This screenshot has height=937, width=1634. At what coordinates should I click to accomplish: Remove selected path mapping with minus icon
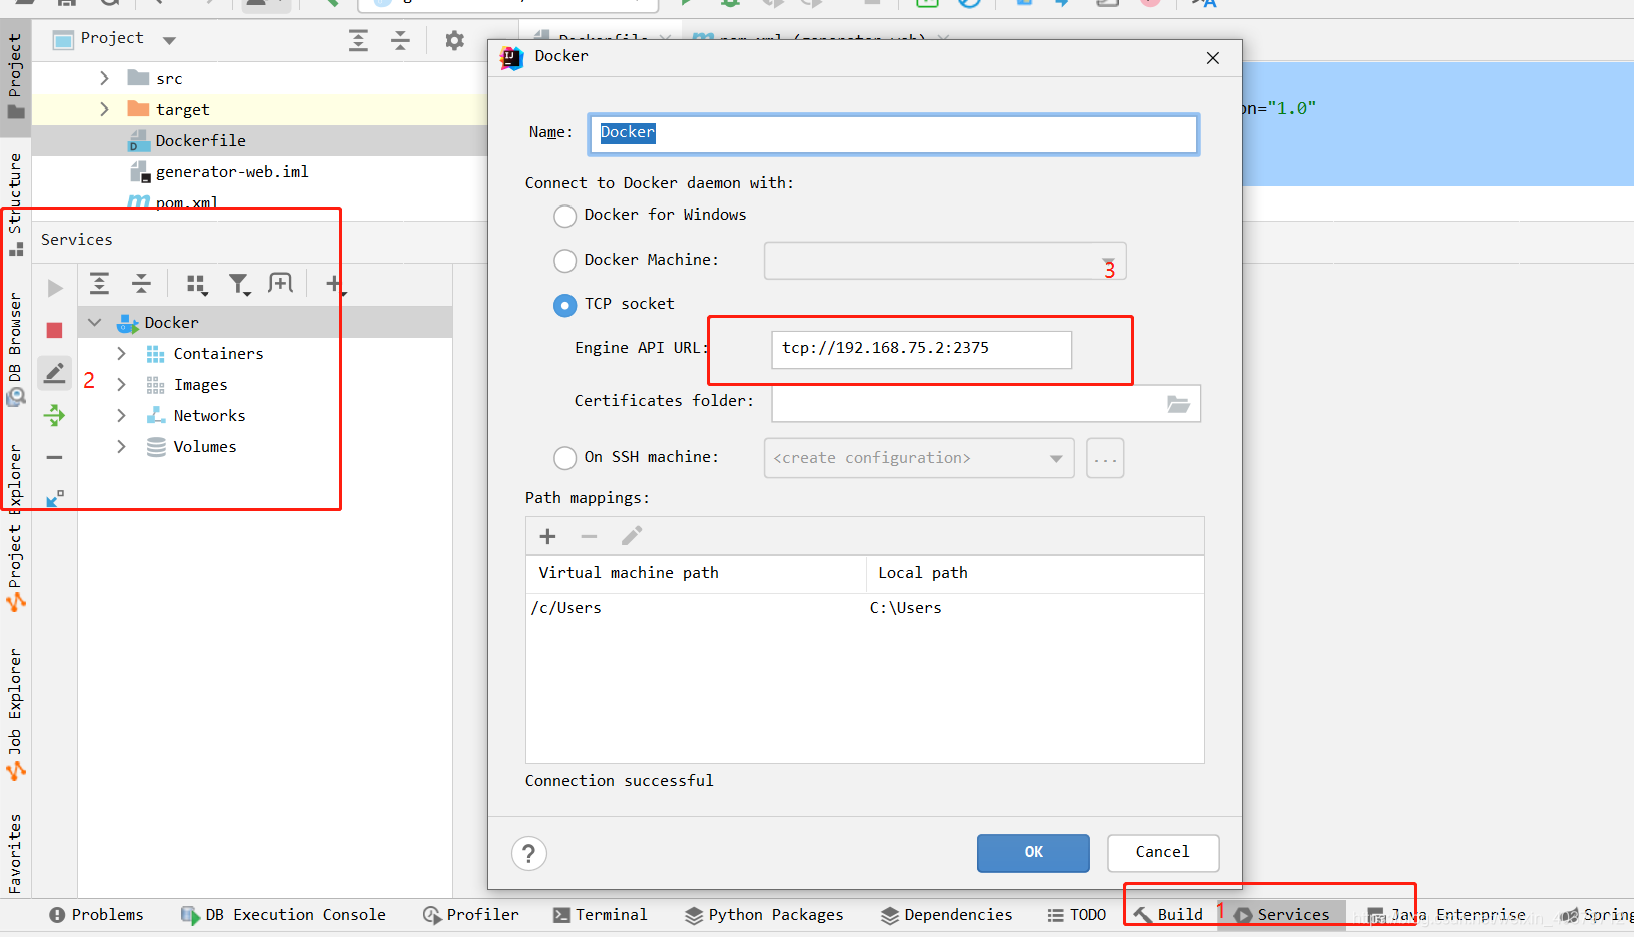coord(589,537)
